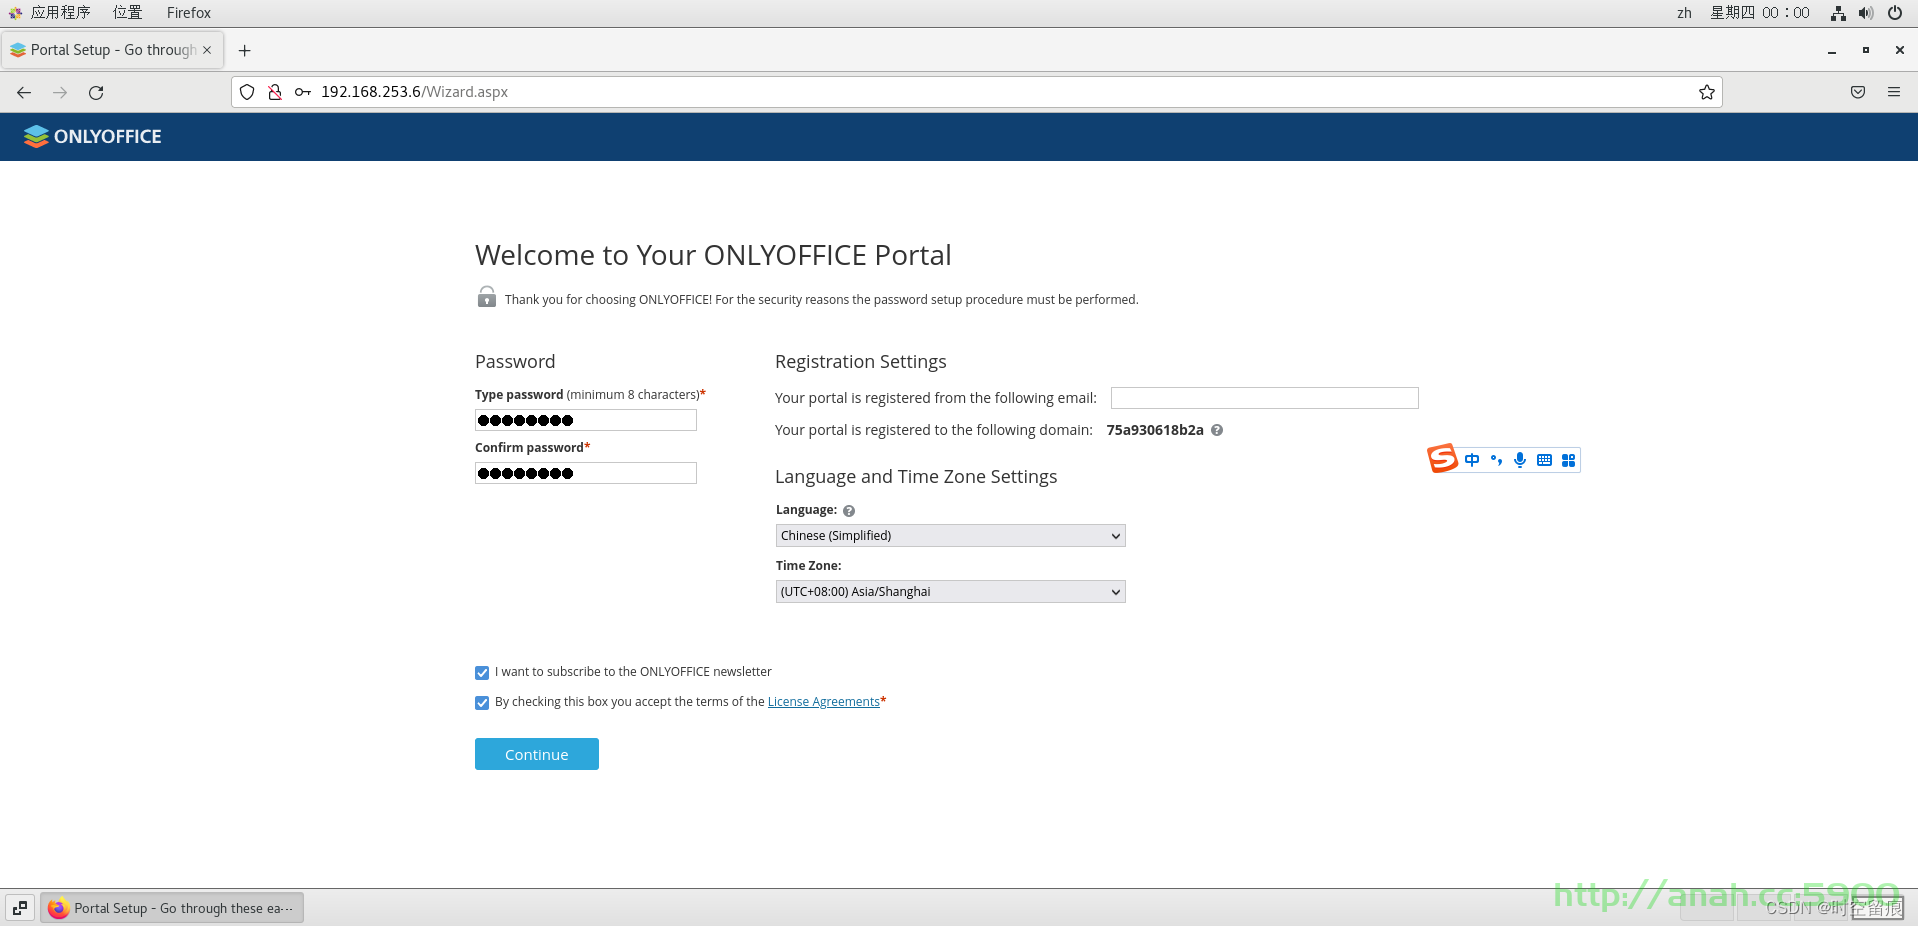Open the Firefox application menu

[189, 13]
